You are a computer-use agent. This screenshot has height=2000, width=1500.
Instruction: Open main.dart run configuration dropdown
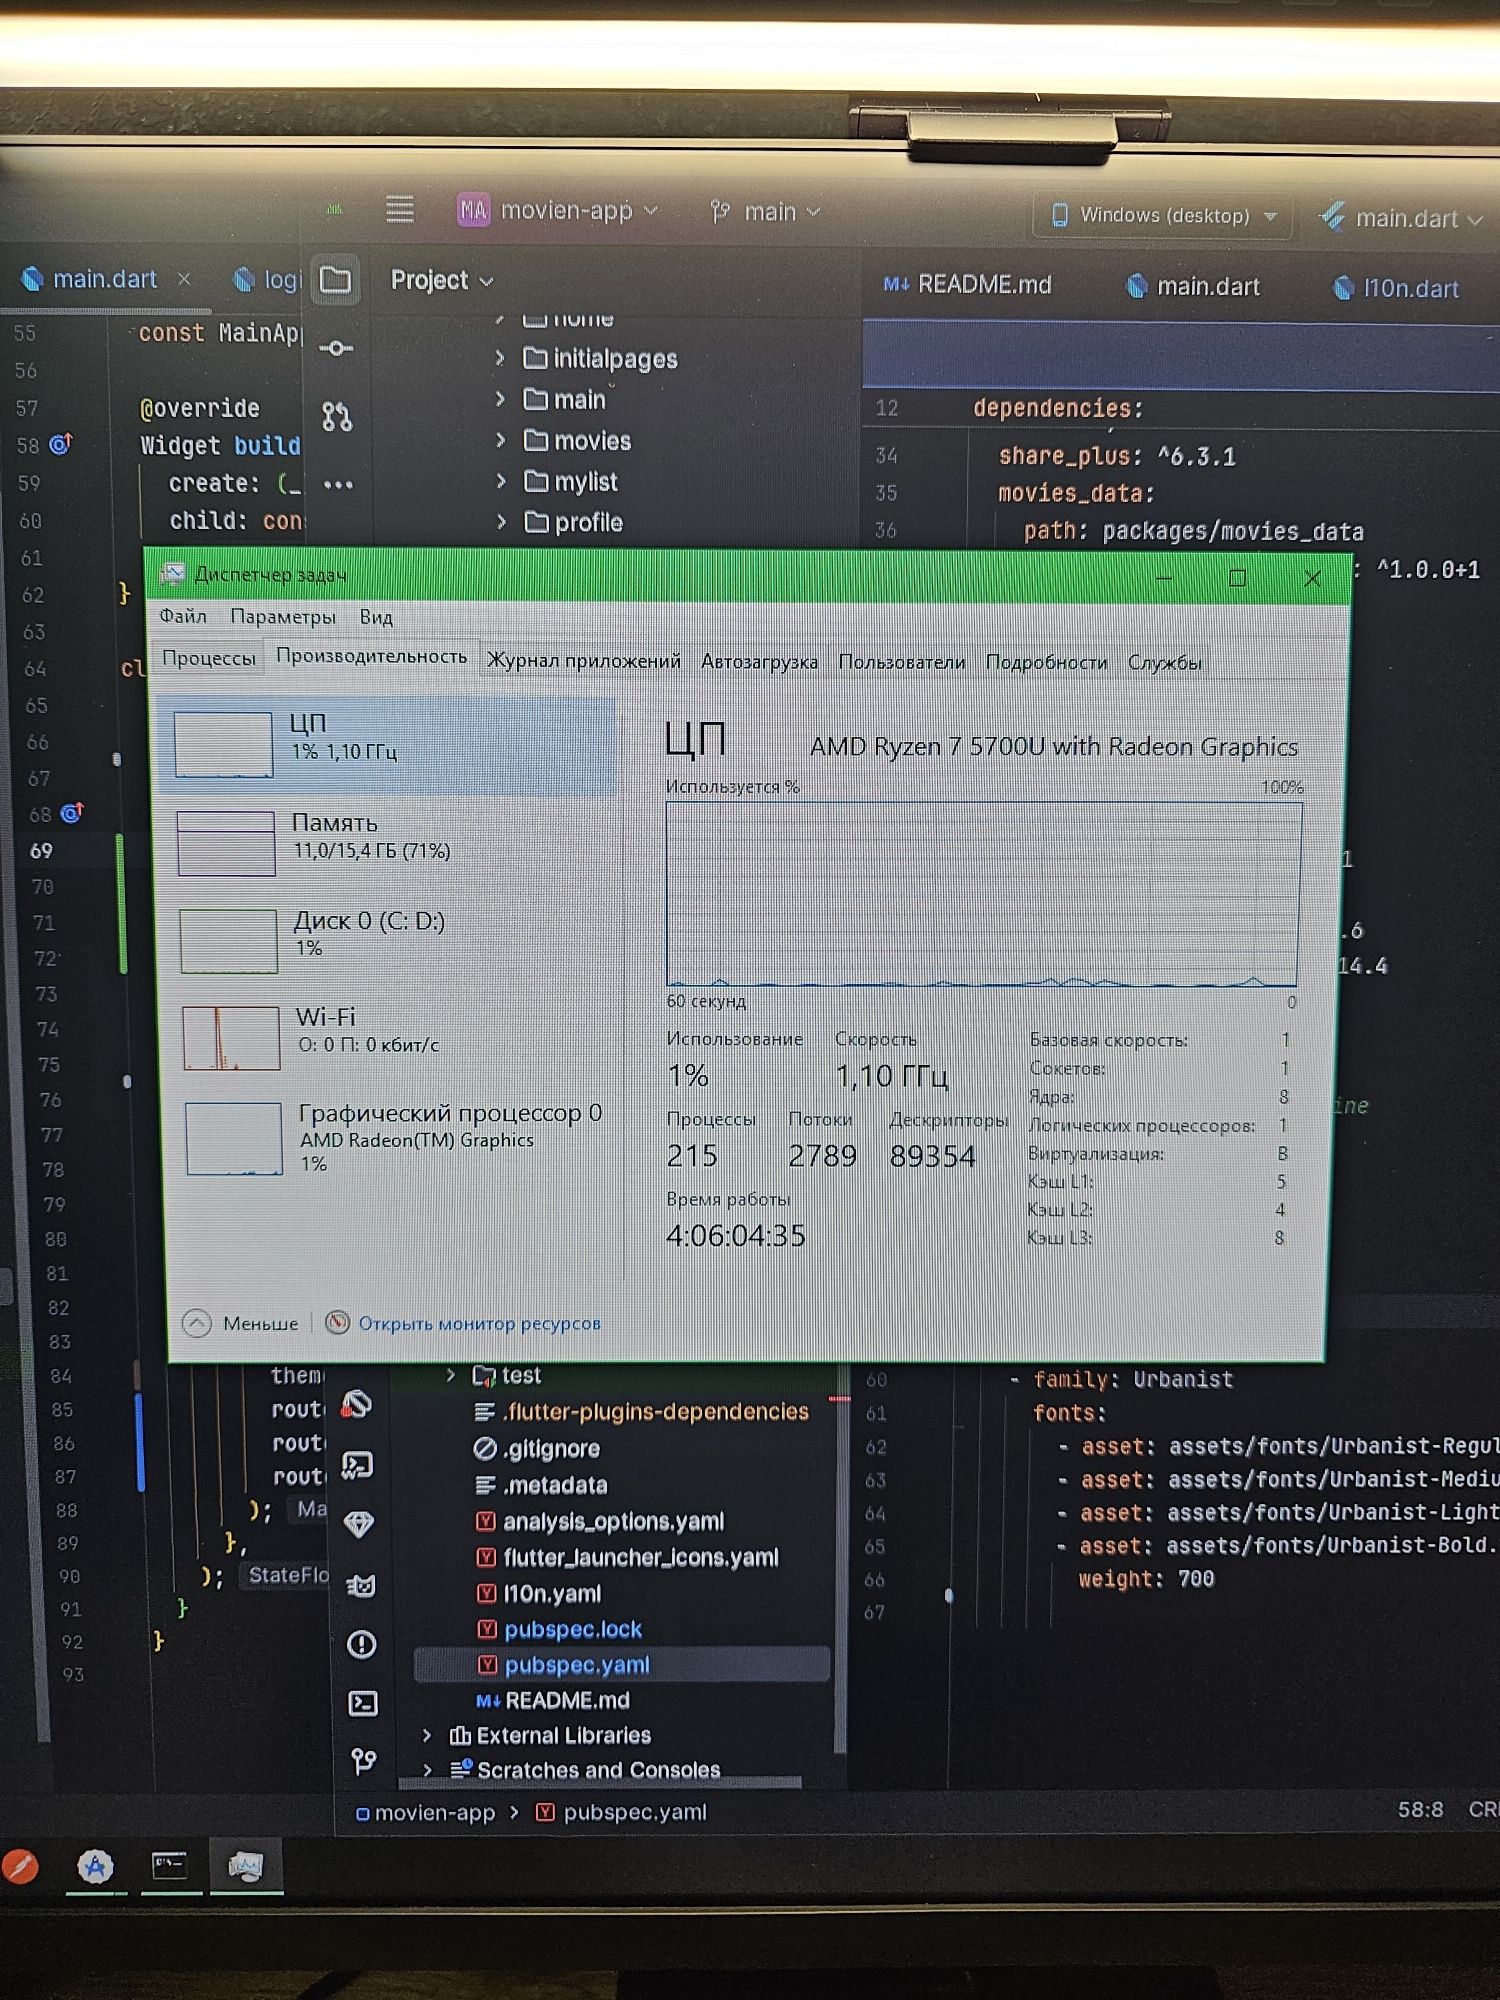point(1402,218)
